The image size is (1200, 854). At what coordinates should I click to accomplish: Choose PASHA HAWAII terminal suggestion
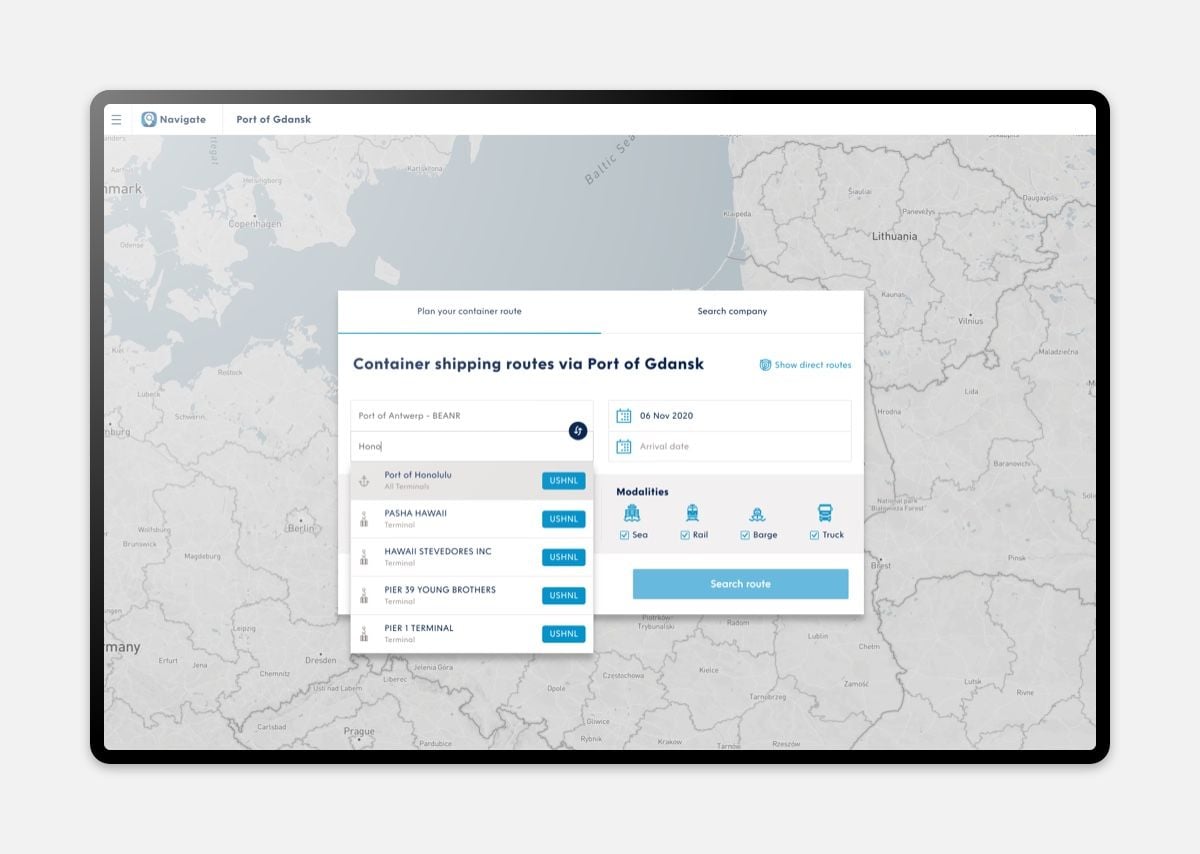coord(472,519)
